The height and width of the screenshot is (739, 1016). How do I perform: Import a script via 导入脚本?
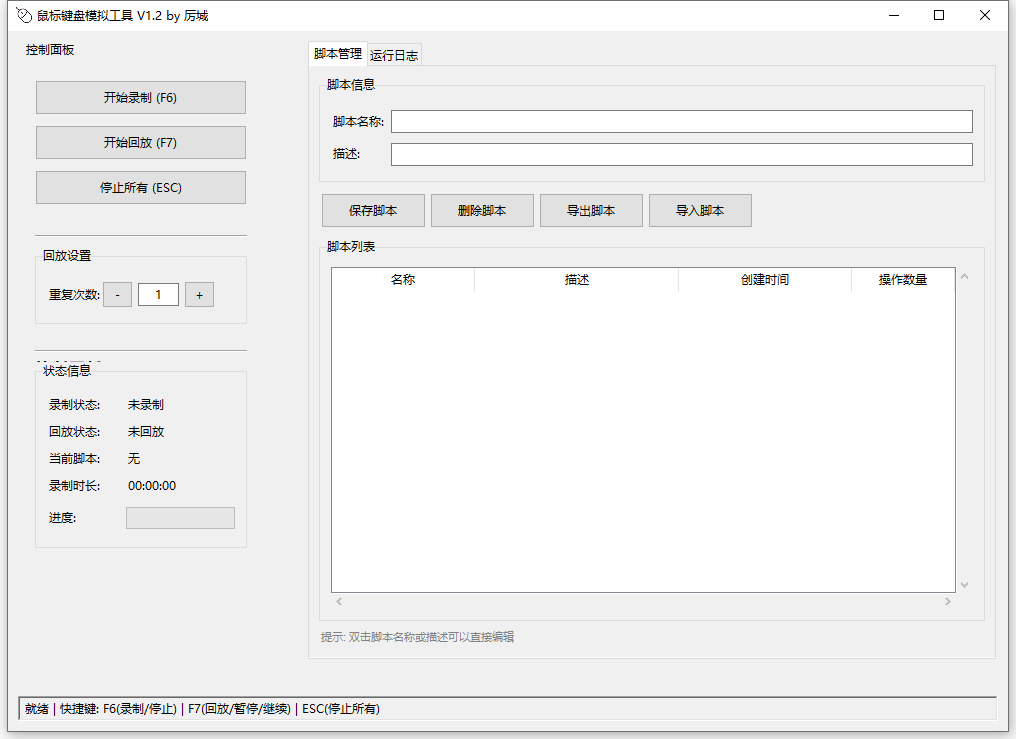700,210
